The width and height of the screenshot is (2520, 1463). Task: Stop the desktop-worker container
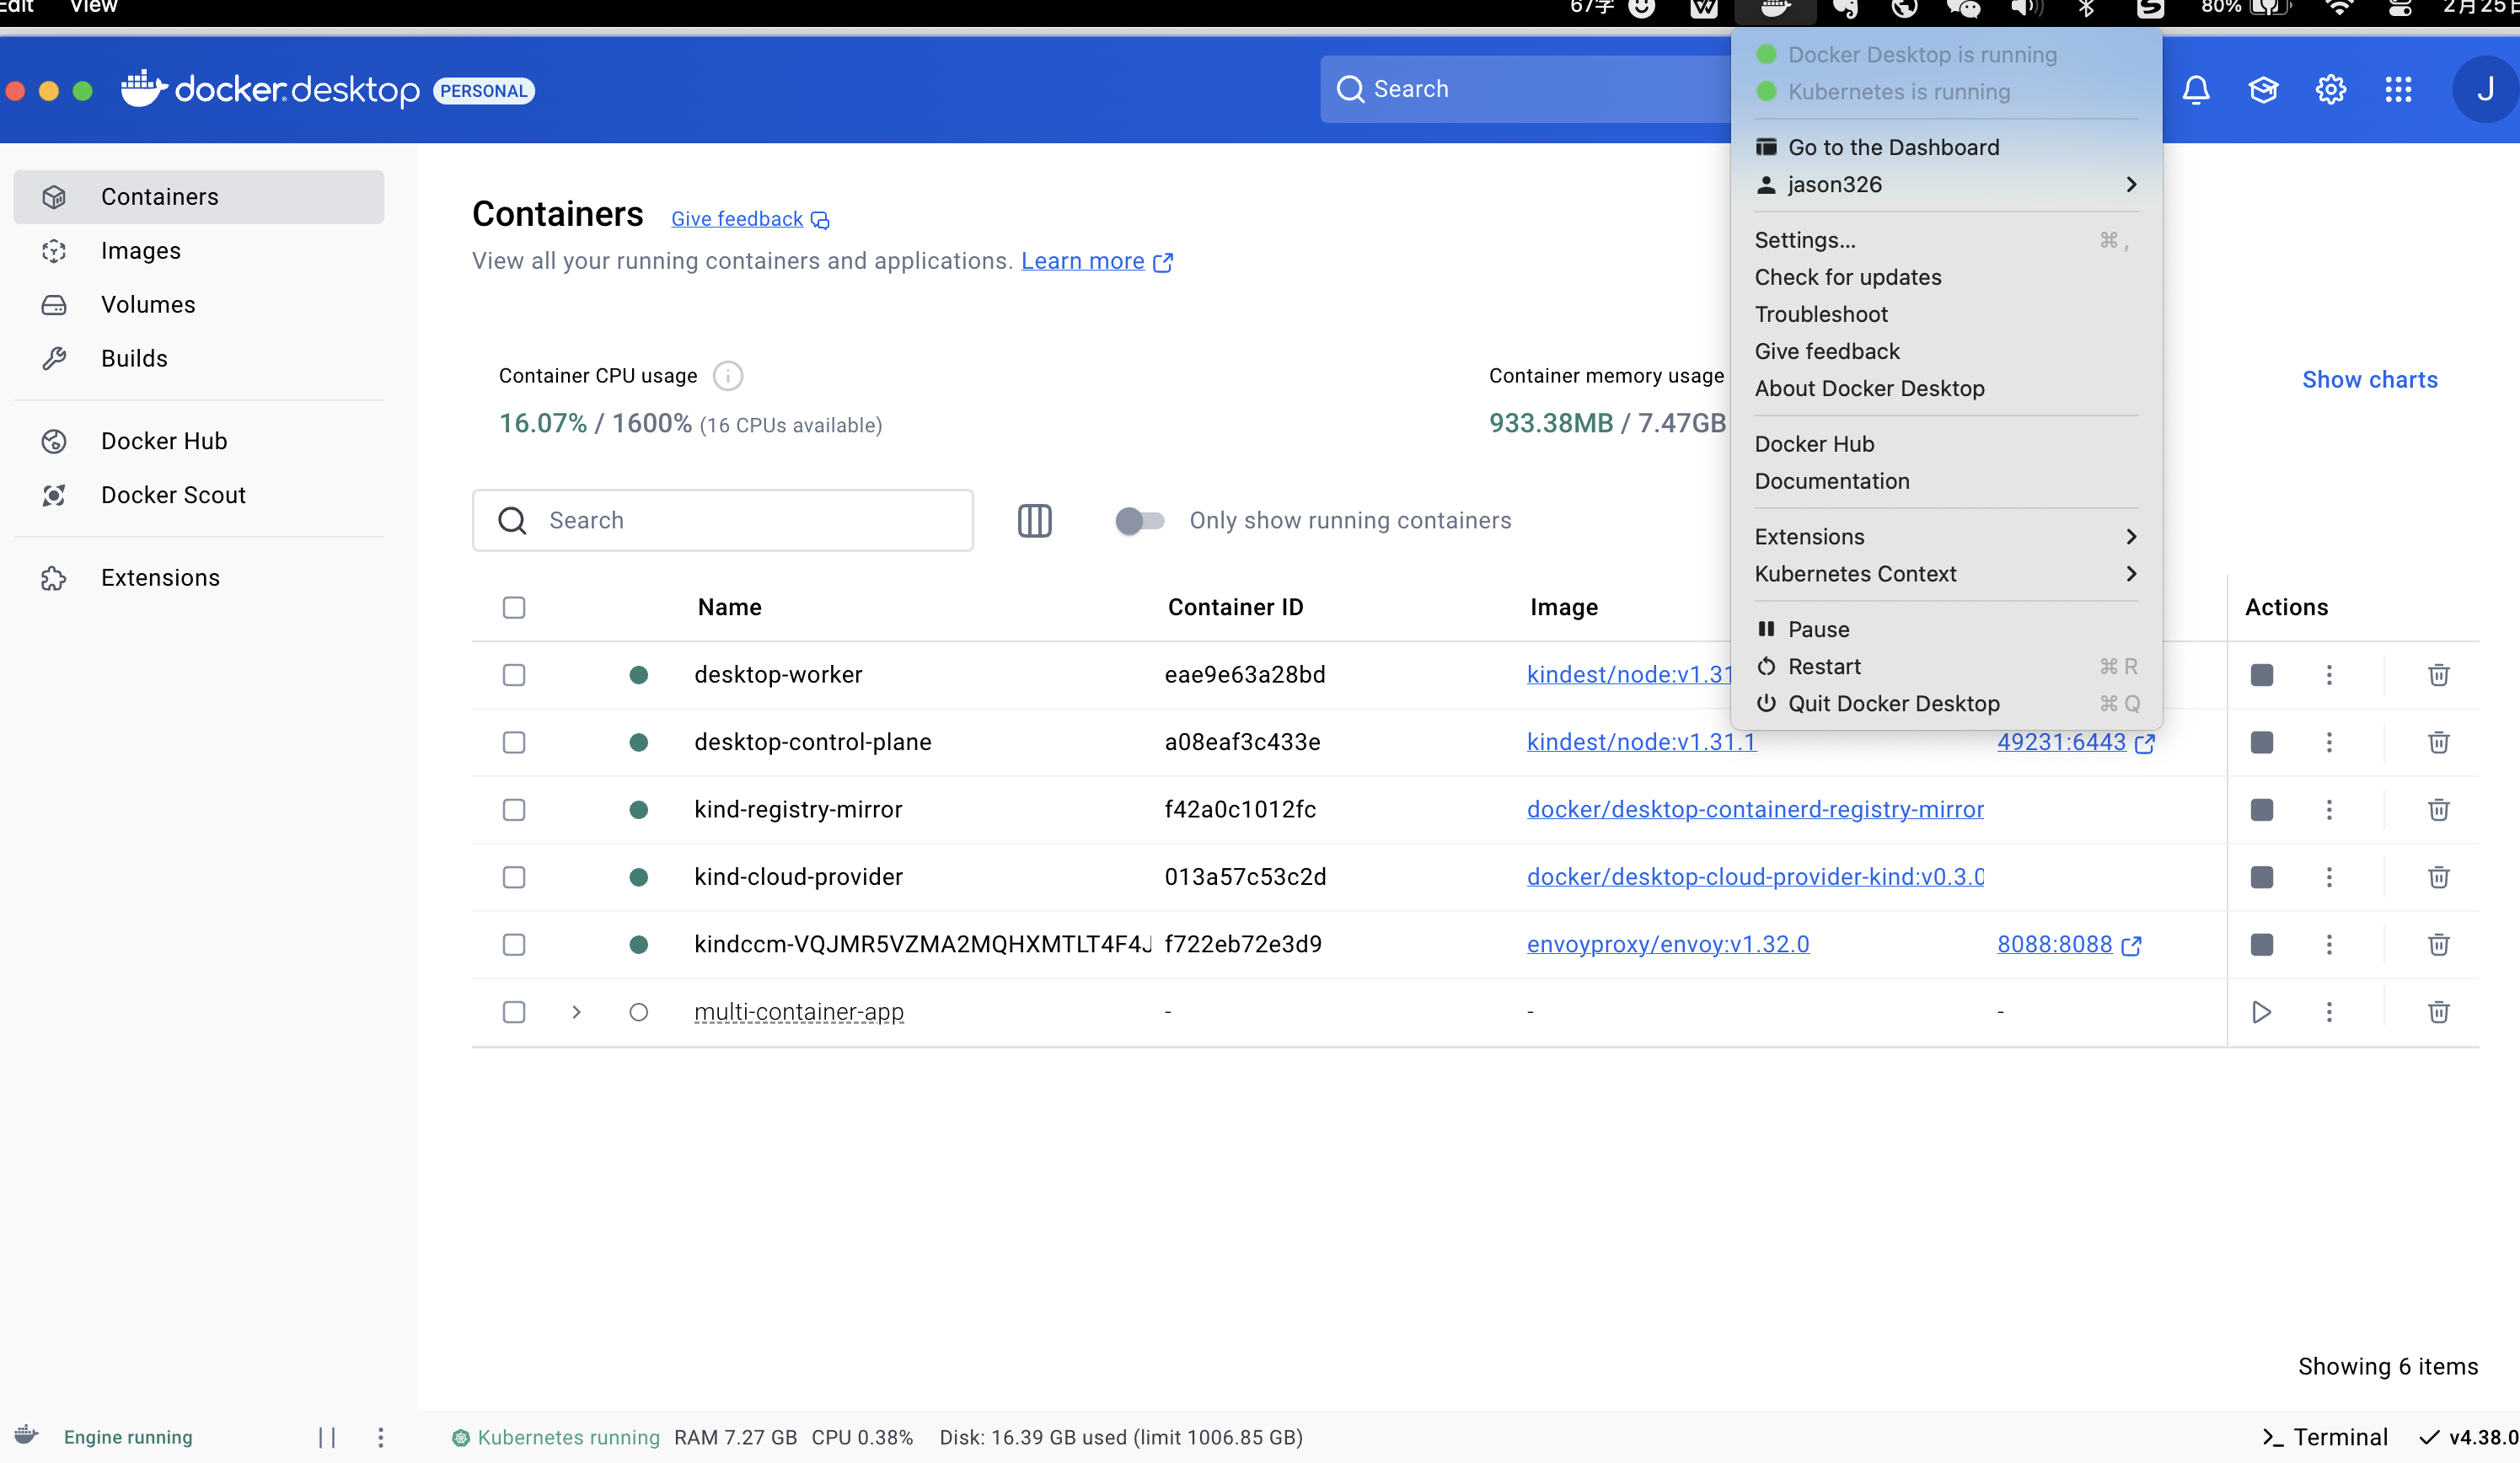[x=2261, y=675]
